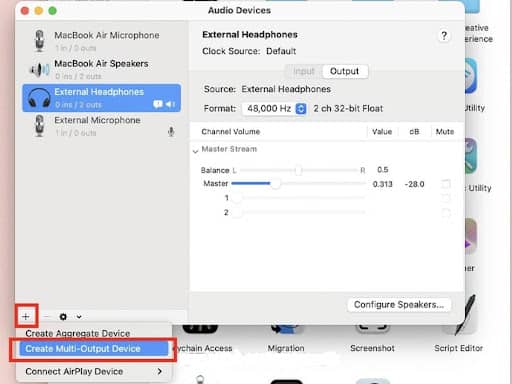This screenshot has height=384, width=512.
Task: Open the gear settings action menu
Action: tap(63, 317)
